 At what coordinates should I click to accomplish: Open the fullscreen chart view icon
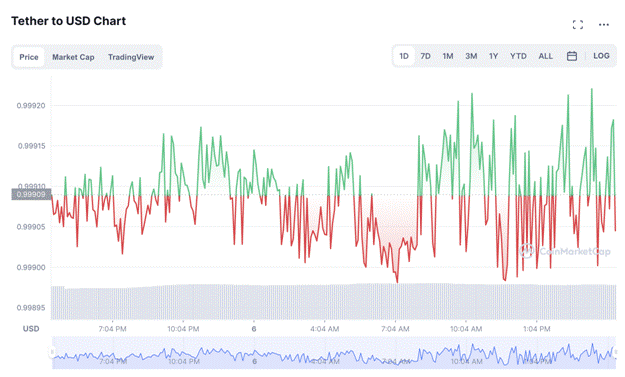(x=578, y=25)
